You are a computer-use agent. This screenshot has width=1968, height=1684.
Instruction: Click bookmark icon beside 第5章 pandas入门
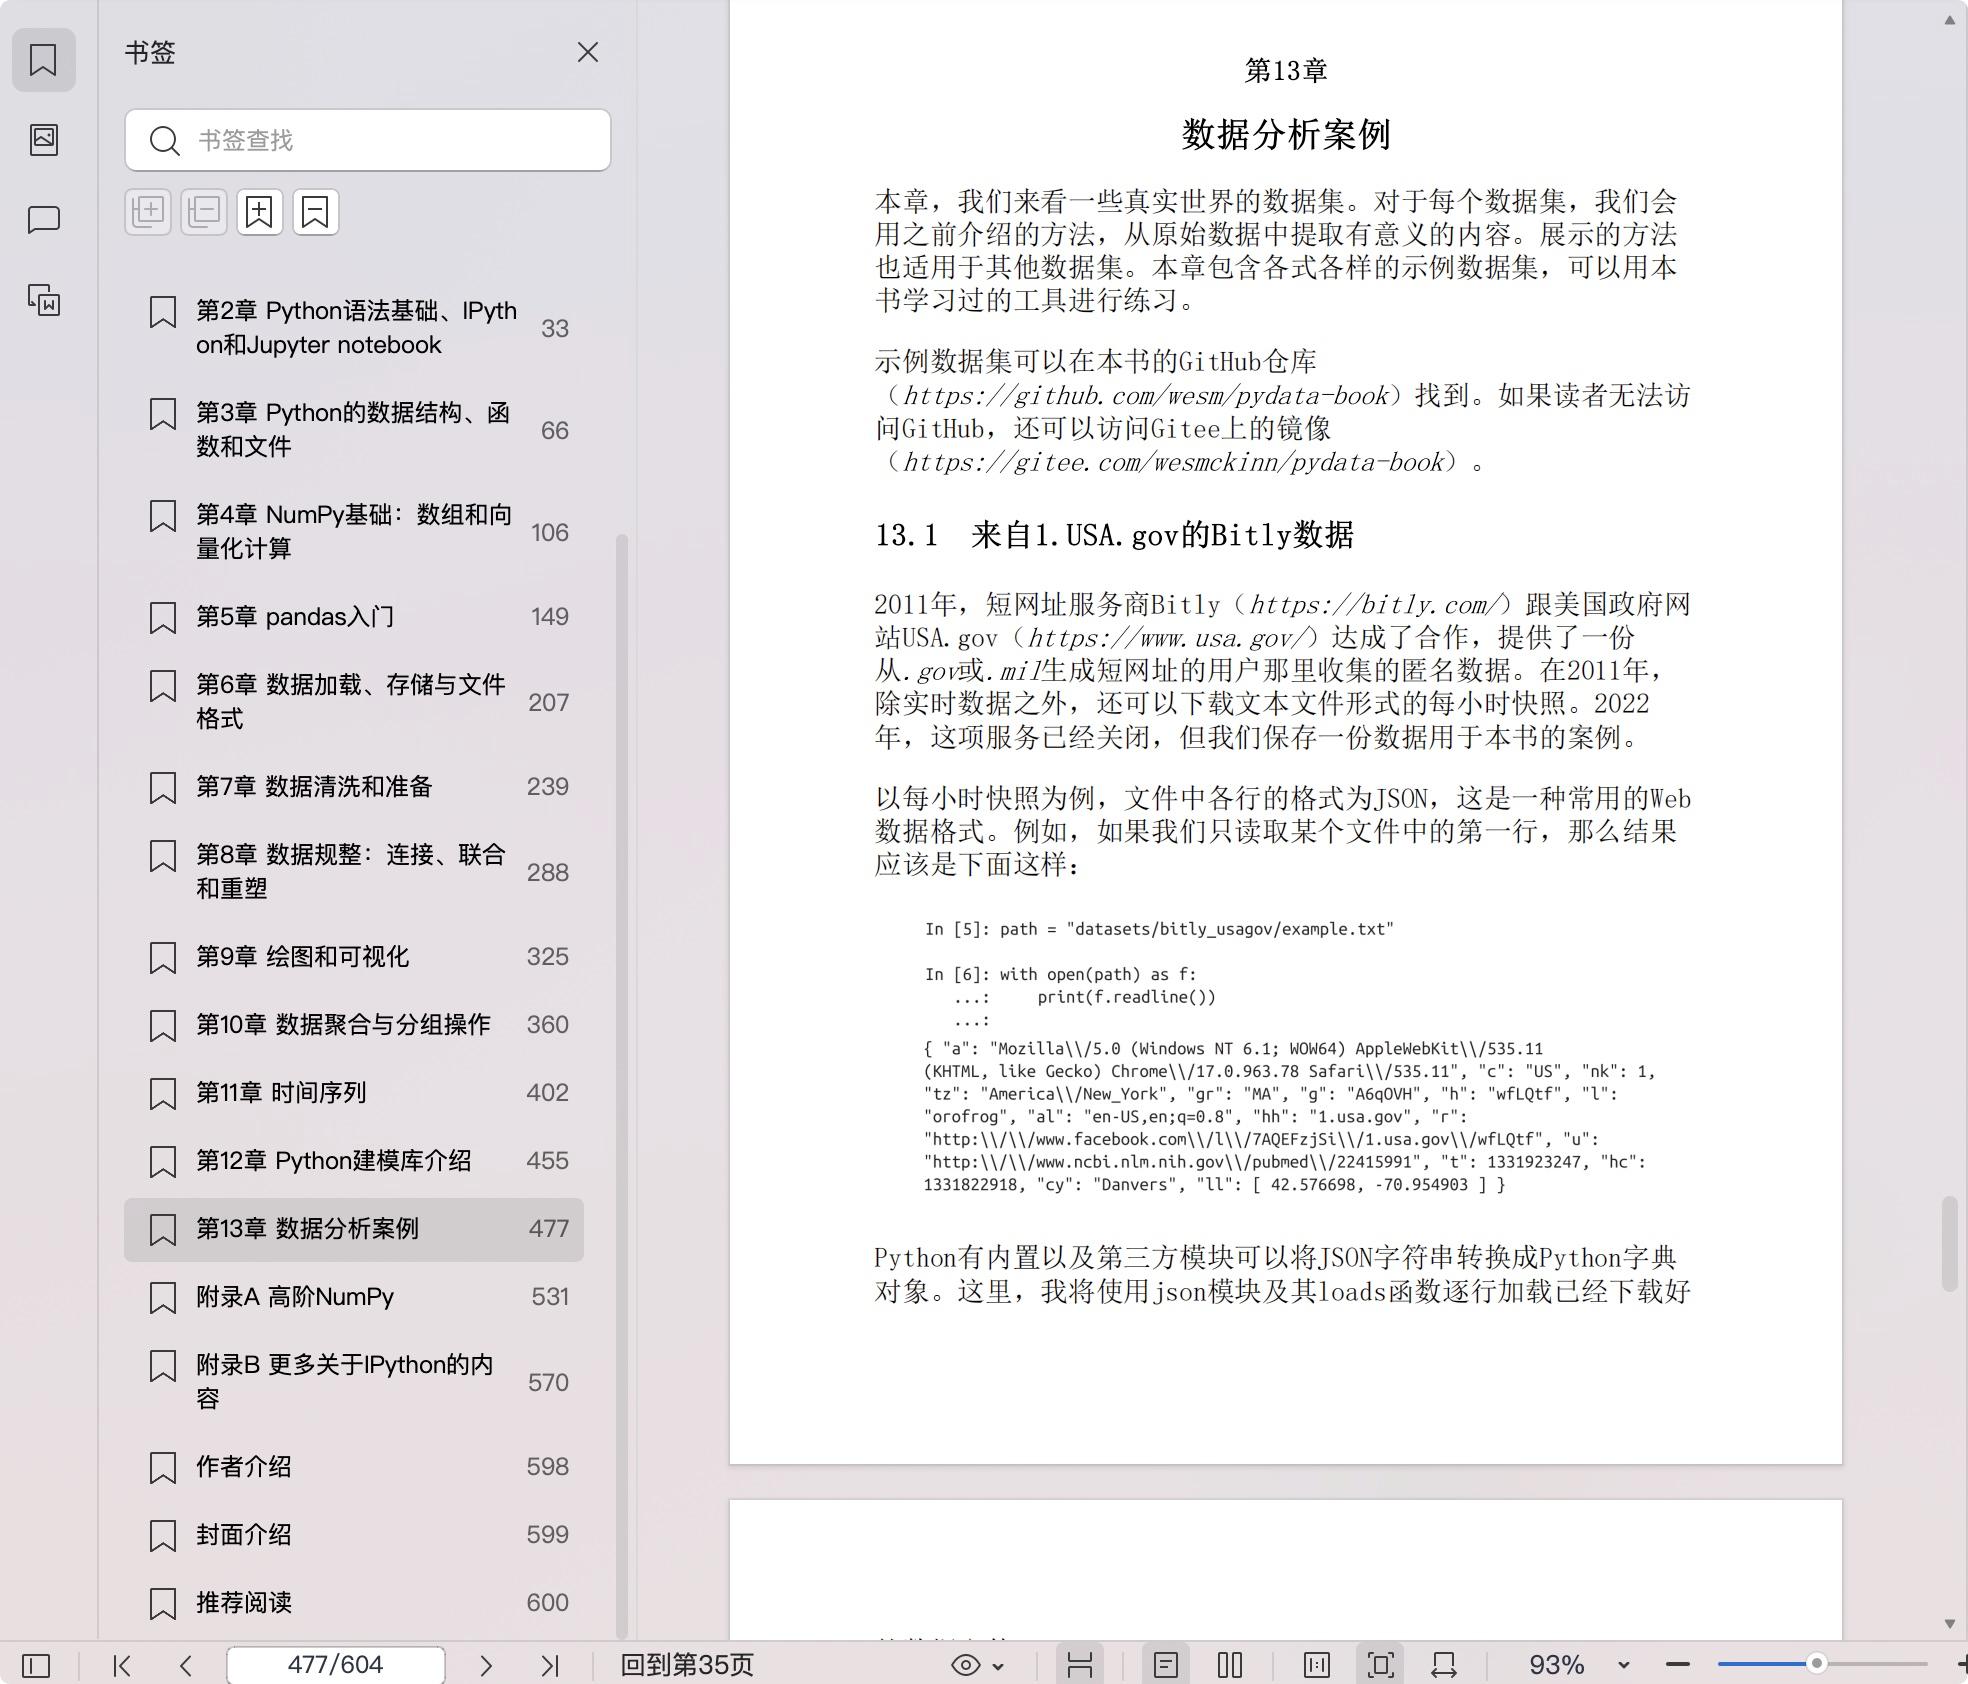pyautogui.click(x=163, y=617)
